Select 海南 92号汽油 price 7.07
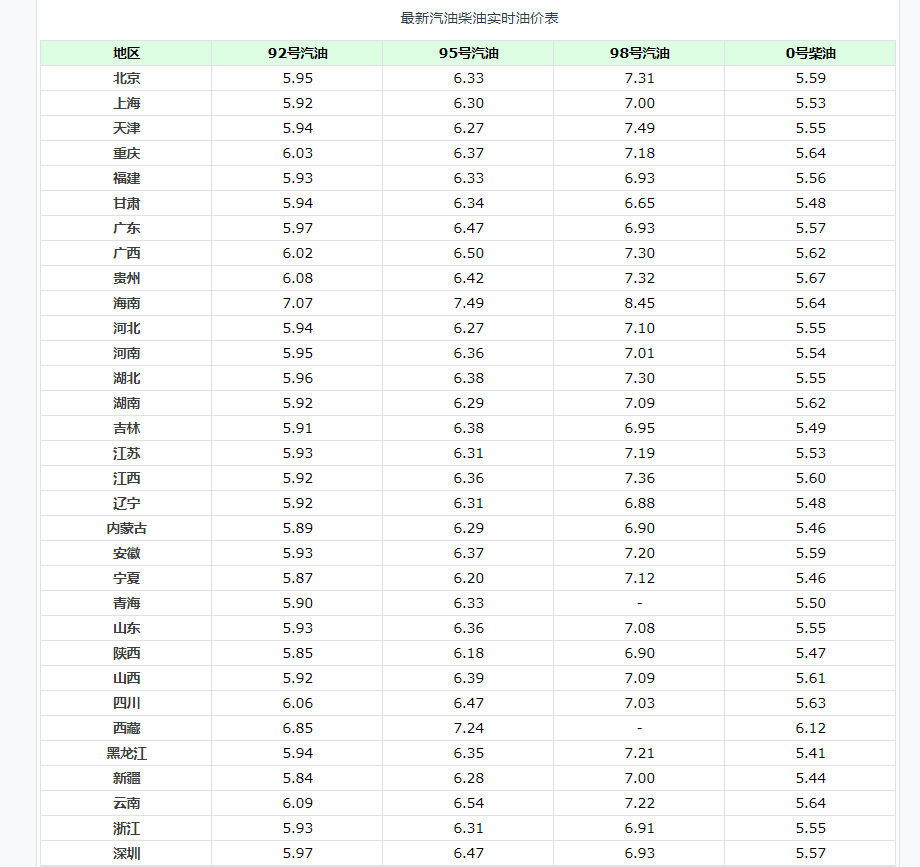The width and height of the screenshot is (920, 867). [x=297, y=303]
